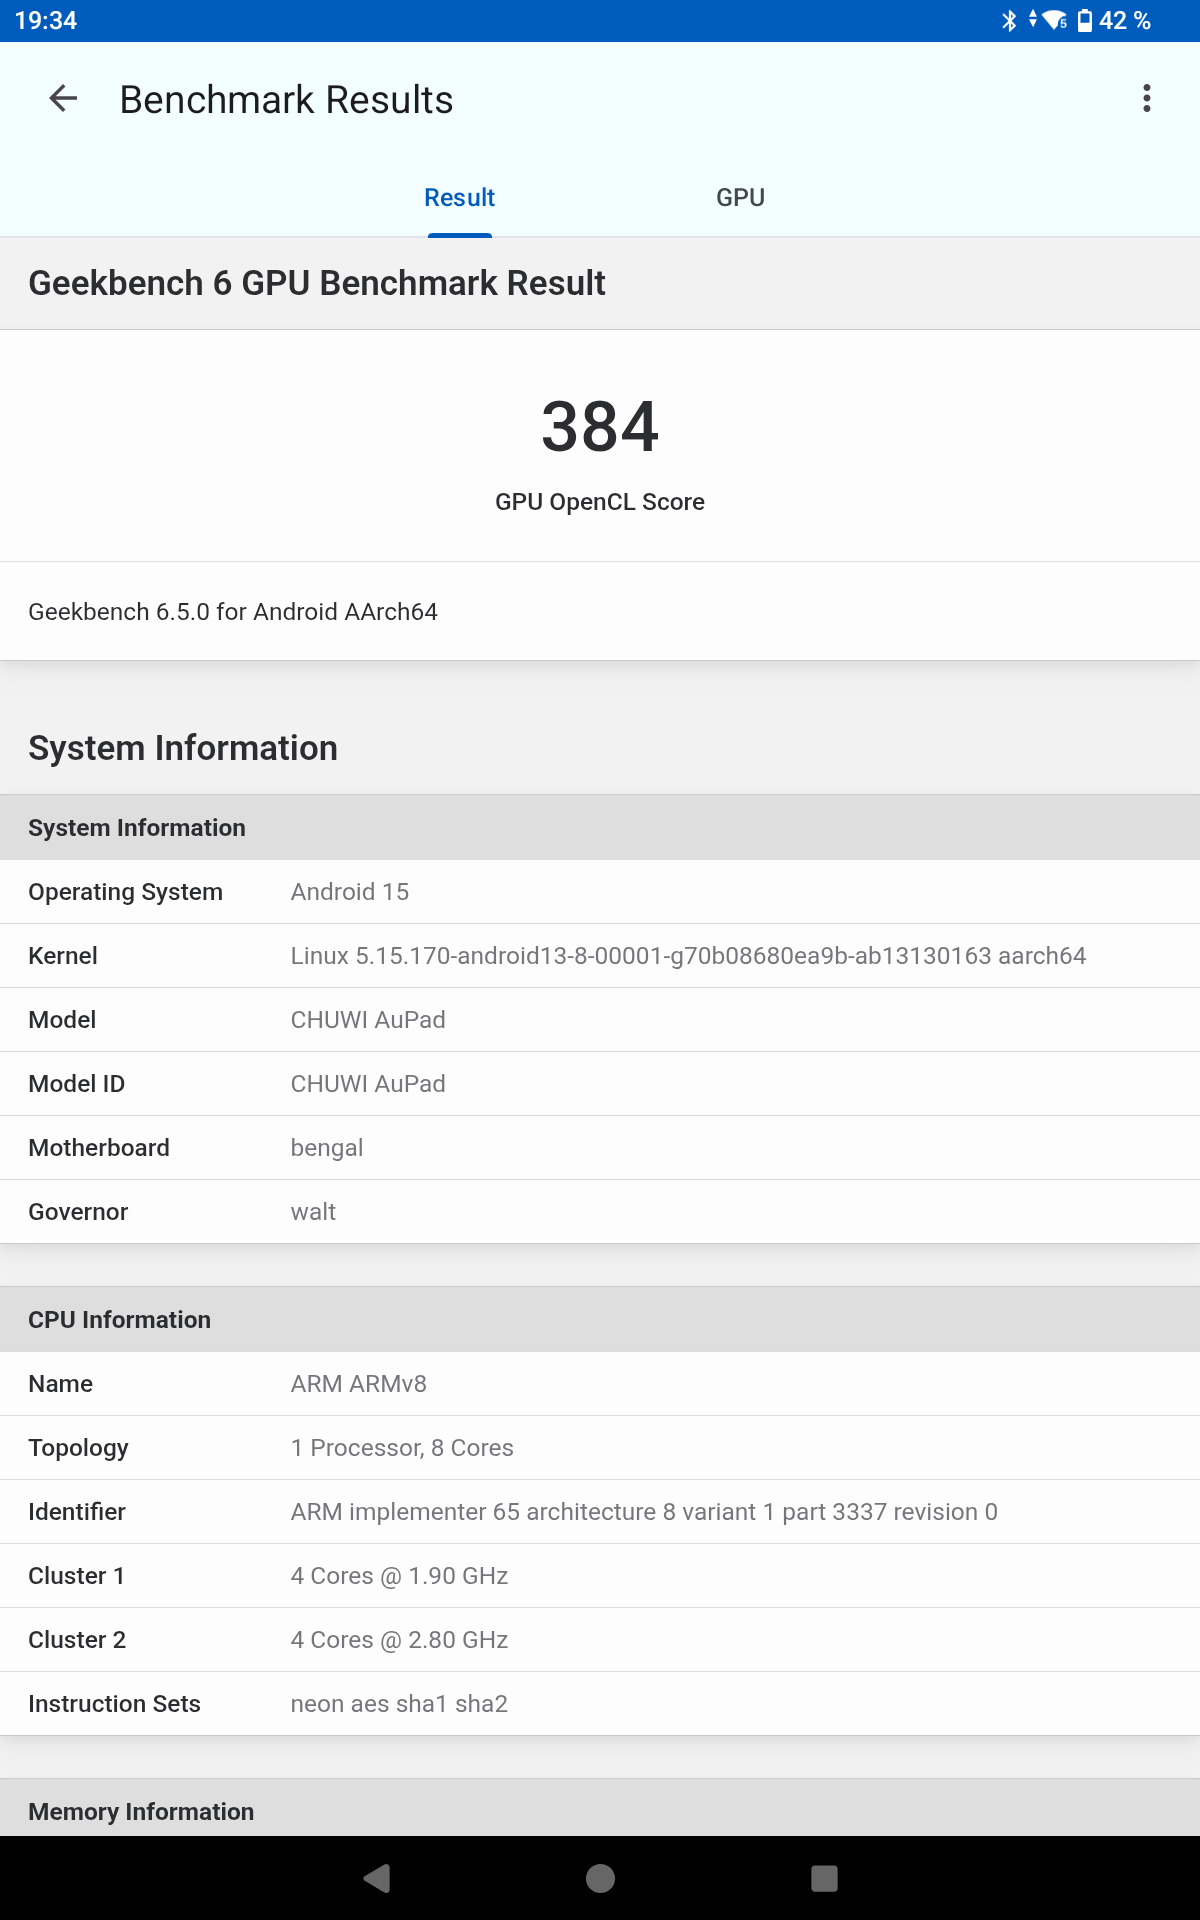Viewport: 1200px width, 1920px height.
Task: Tap the ARM ARMv8 name value
Action: coord(359,1384)
